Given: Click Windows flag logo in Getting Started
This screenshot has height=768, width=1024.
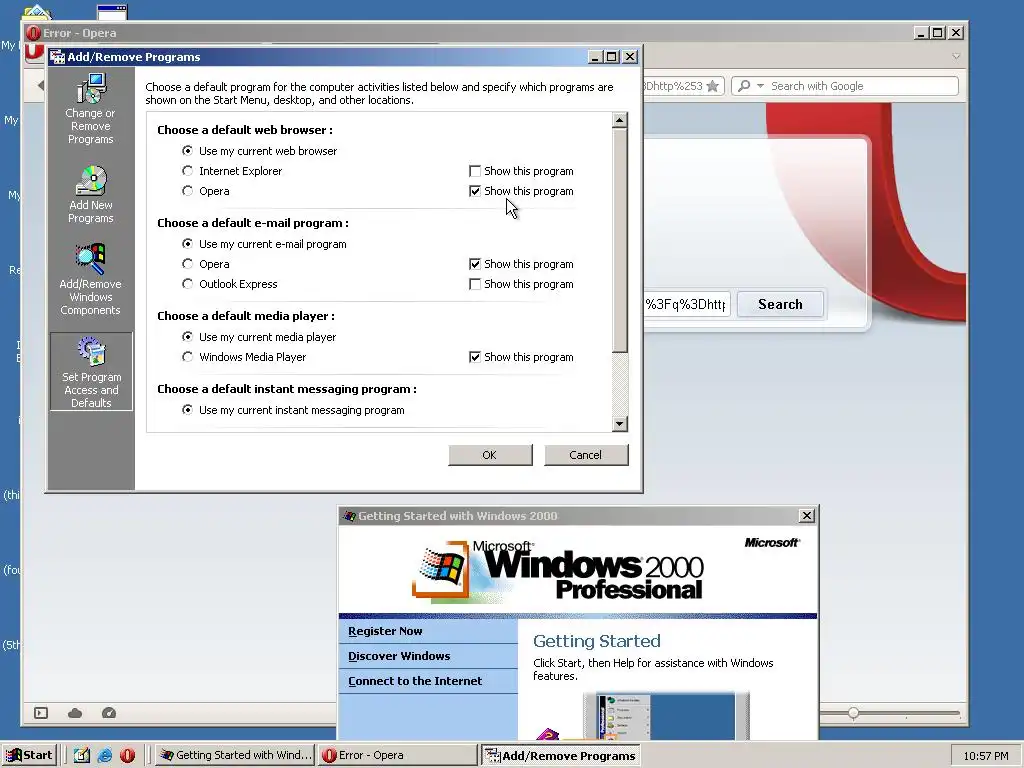Looking at the screenshot, I should pos(441,568).
